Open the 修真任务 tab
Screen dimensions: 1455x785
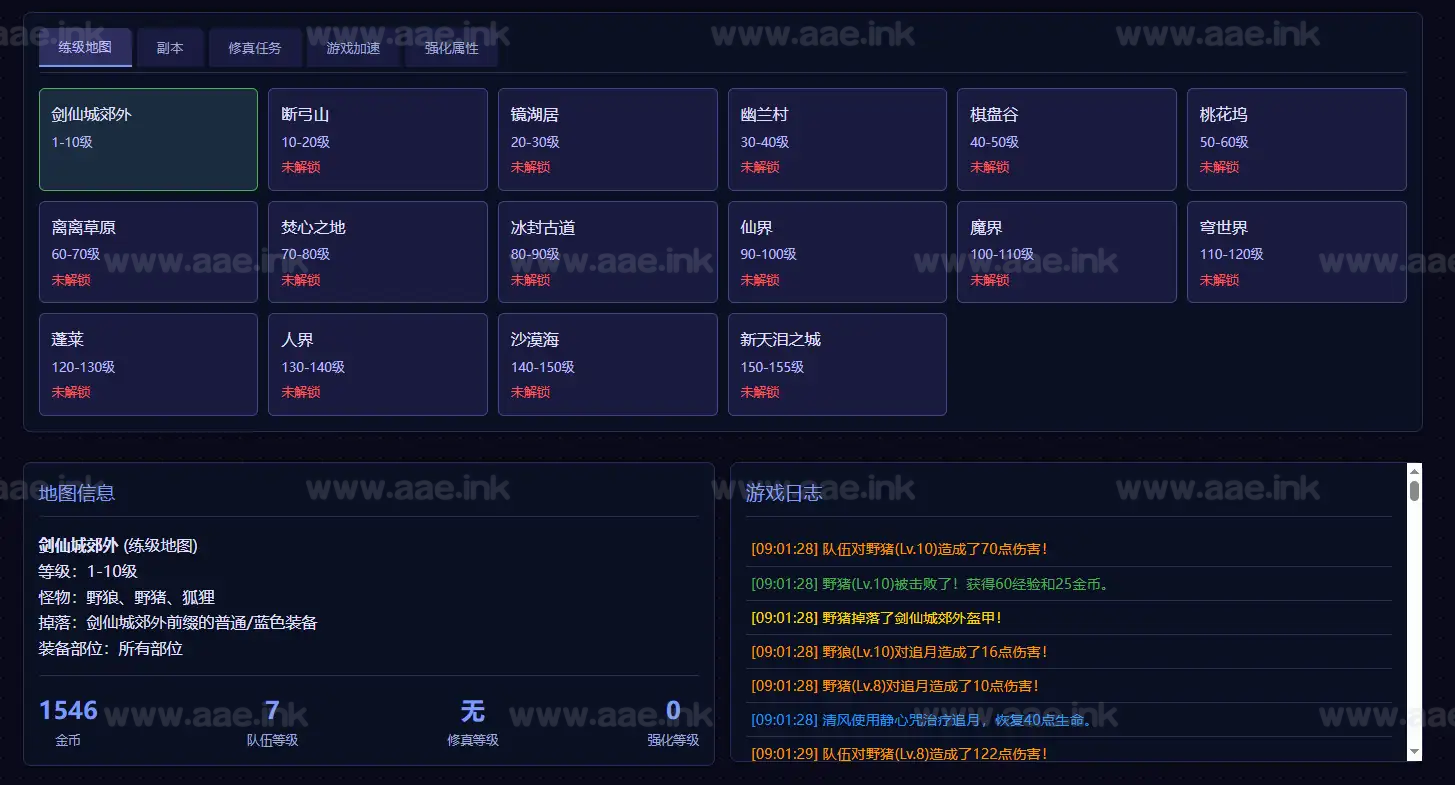pyautogui.click(x=255, y=47)
